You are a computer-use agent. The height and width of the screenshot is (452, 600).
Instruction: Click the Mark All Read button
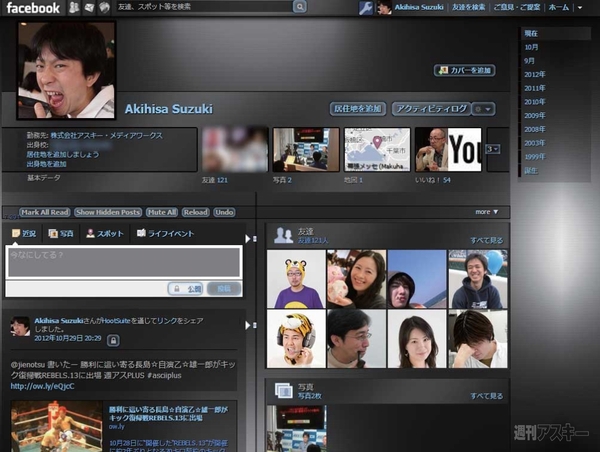pyautogui.click(x=45, y=212)
